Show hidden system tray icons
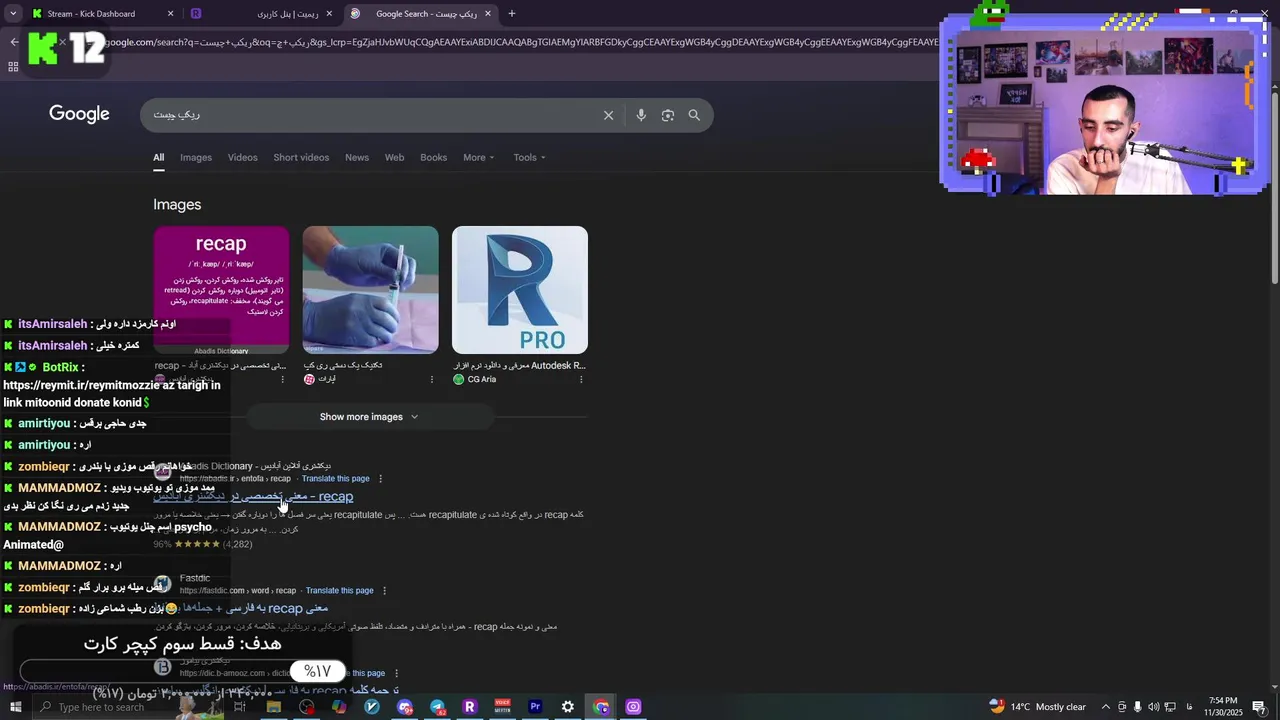Viewport: 1280px width, 720px height. 1105,707
